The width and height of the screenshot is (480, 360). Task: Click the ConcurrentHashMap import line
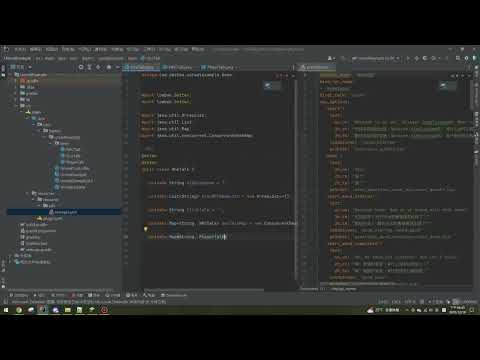[197, 136]
